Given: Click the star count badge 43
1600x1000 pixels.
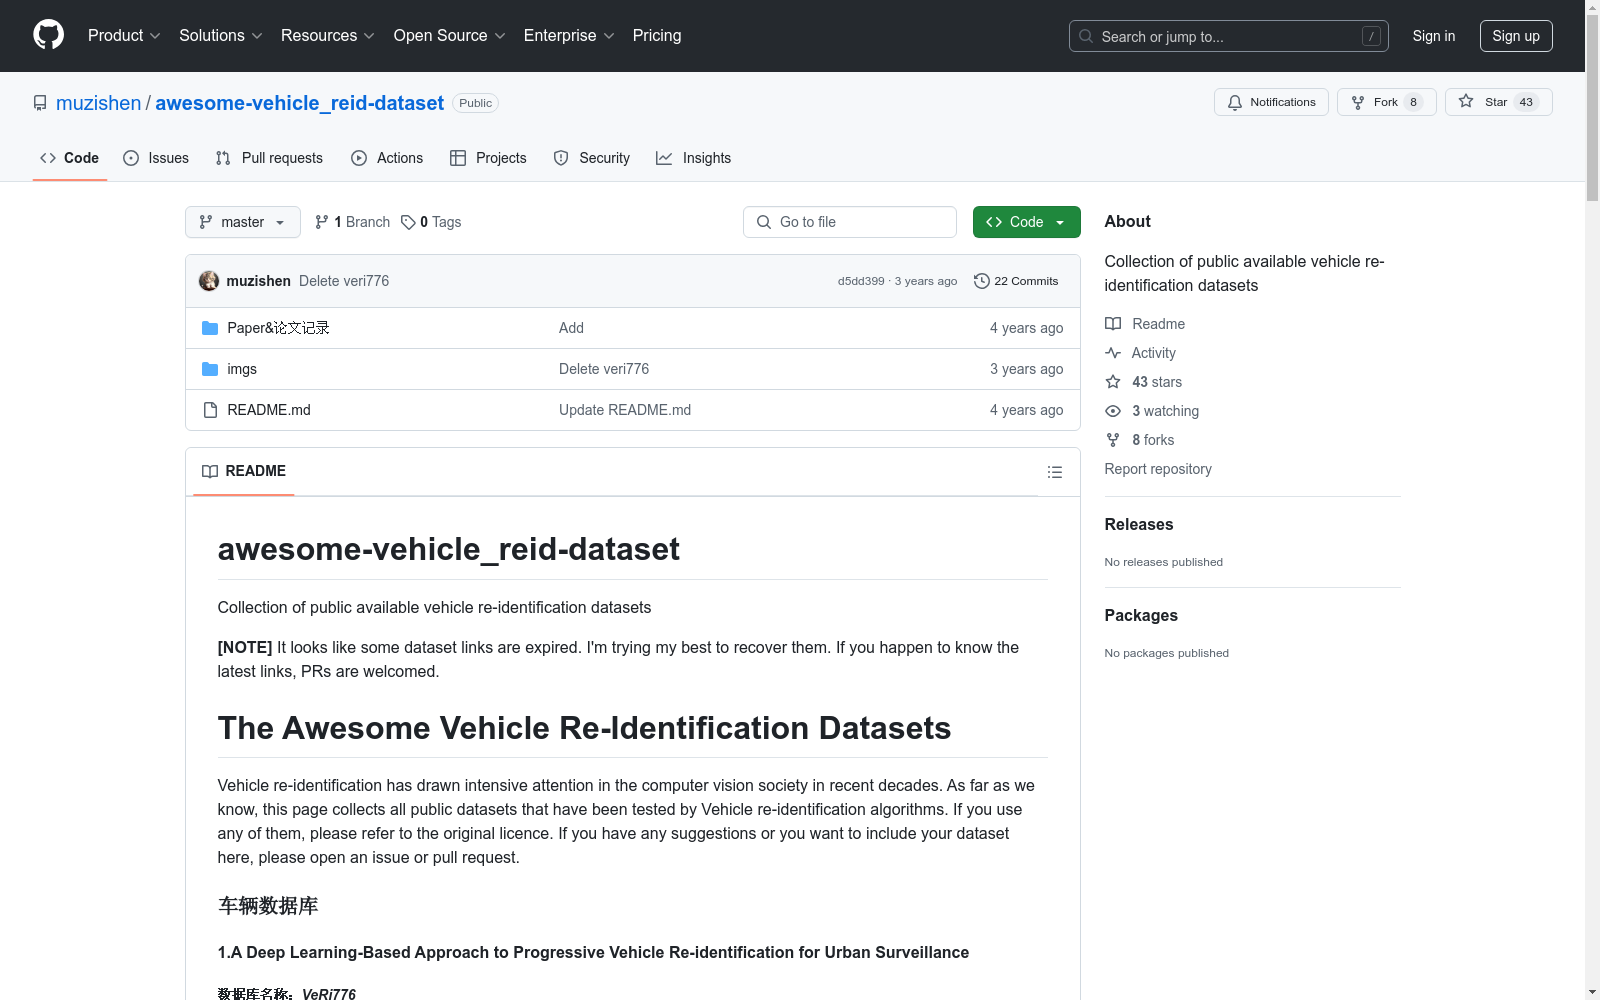Looking at the screenshot, I should coord(1526,102).
